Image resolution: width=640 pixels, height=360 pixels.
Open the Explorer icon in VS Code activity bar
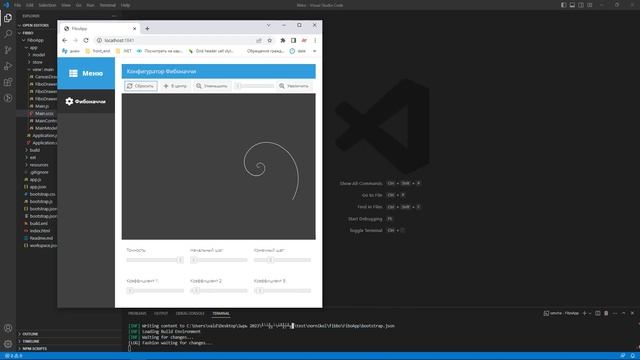pyautogui.click(x=8, y=18)
